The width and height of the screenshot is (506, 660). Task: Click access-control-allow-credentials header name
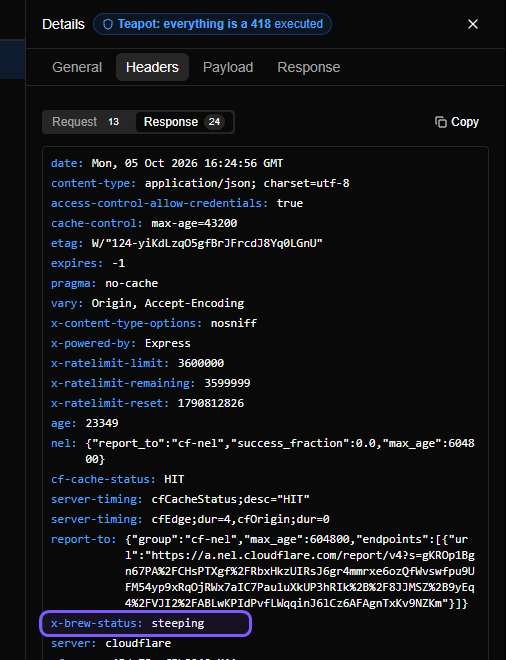tap(160, 203)
